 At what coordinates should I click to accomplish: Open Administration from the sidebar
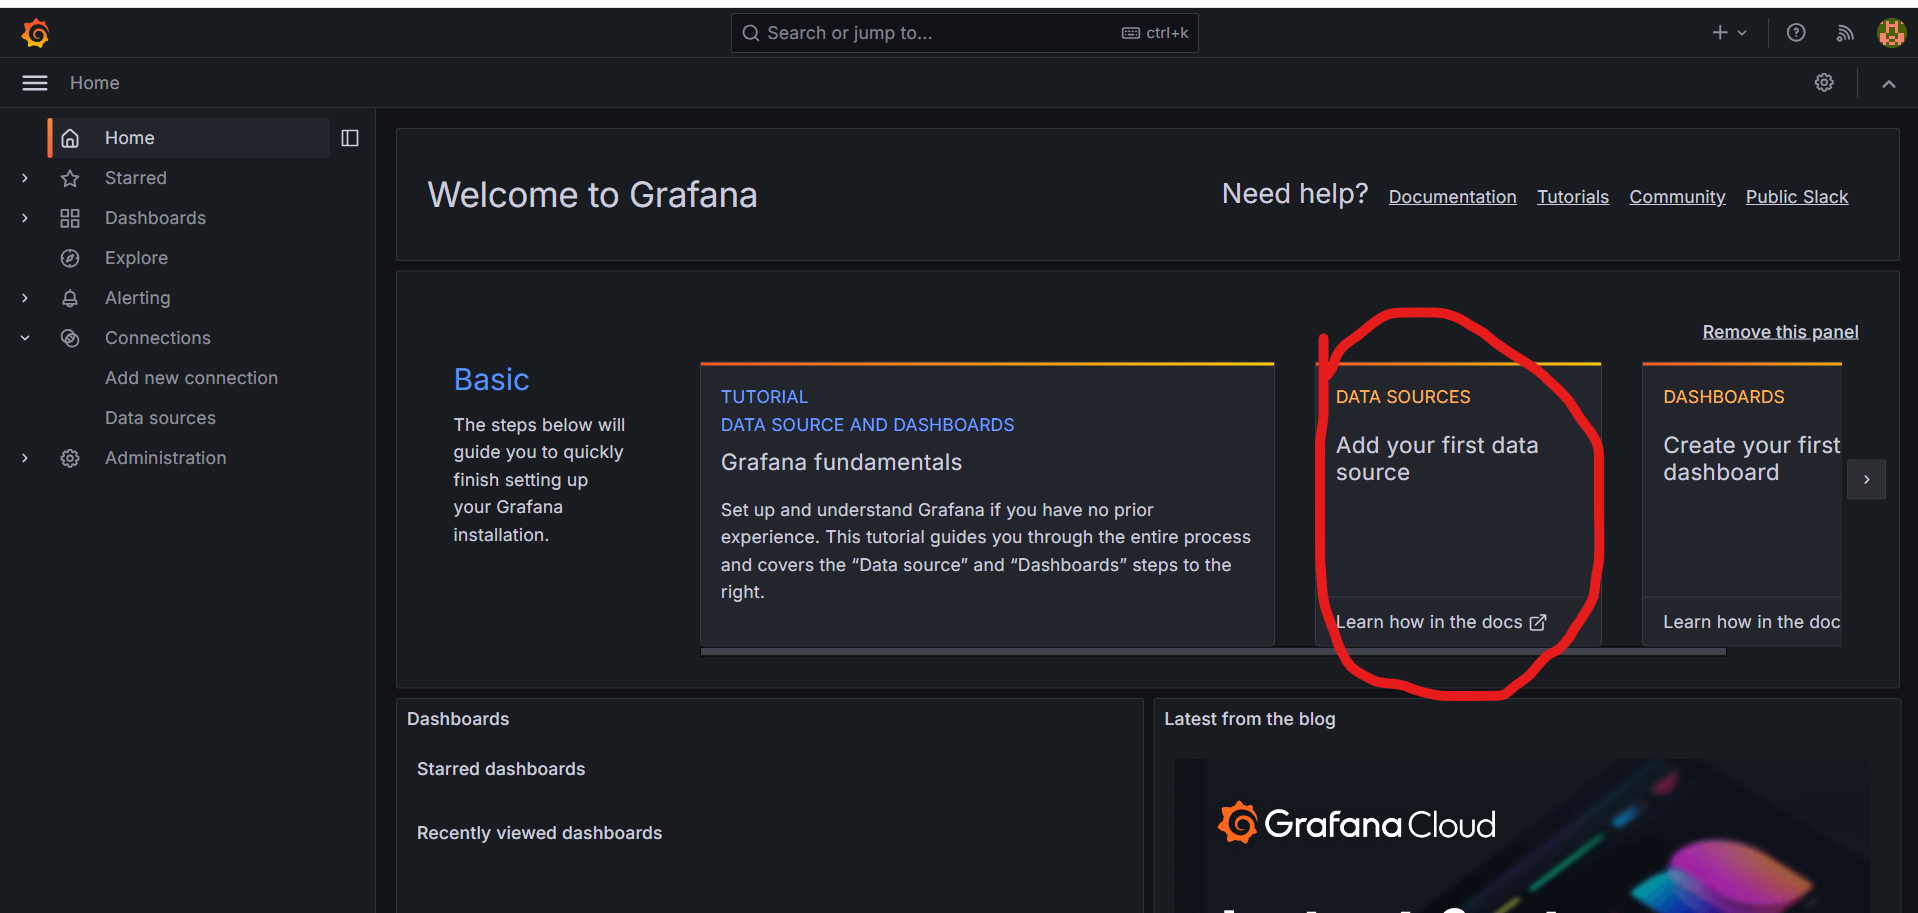pyautogui.click(x=166, y=458)
